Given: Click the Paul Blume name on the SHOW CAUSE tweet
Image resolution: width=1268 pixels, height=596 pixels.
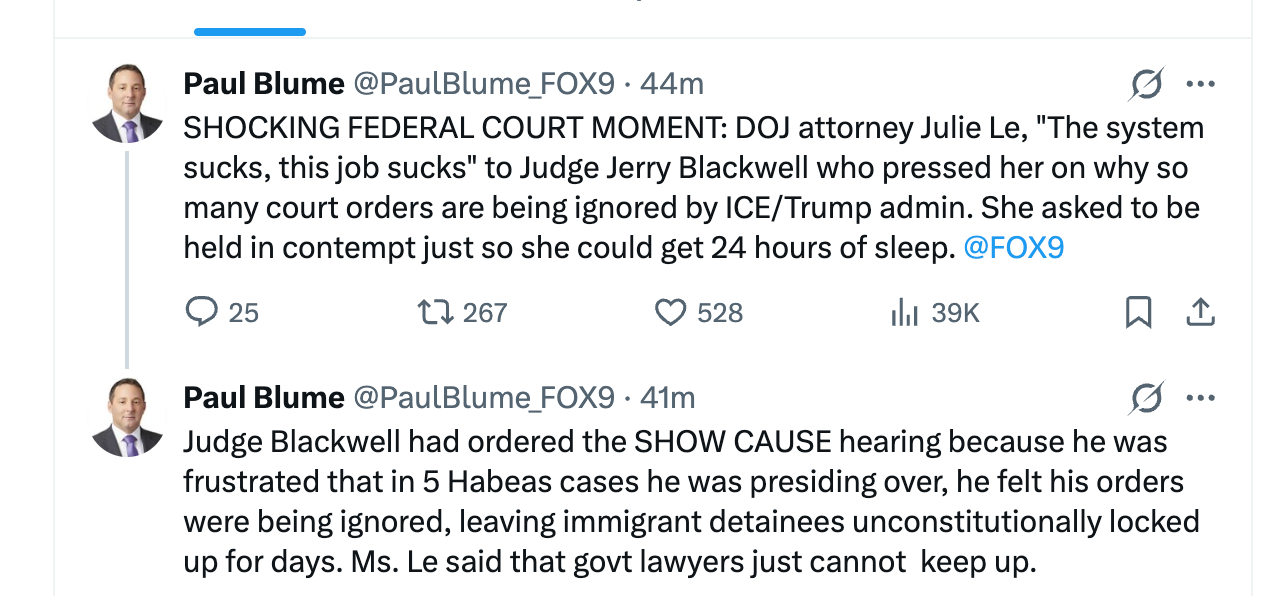Looking at the screenshot, I should click(263, 398).
